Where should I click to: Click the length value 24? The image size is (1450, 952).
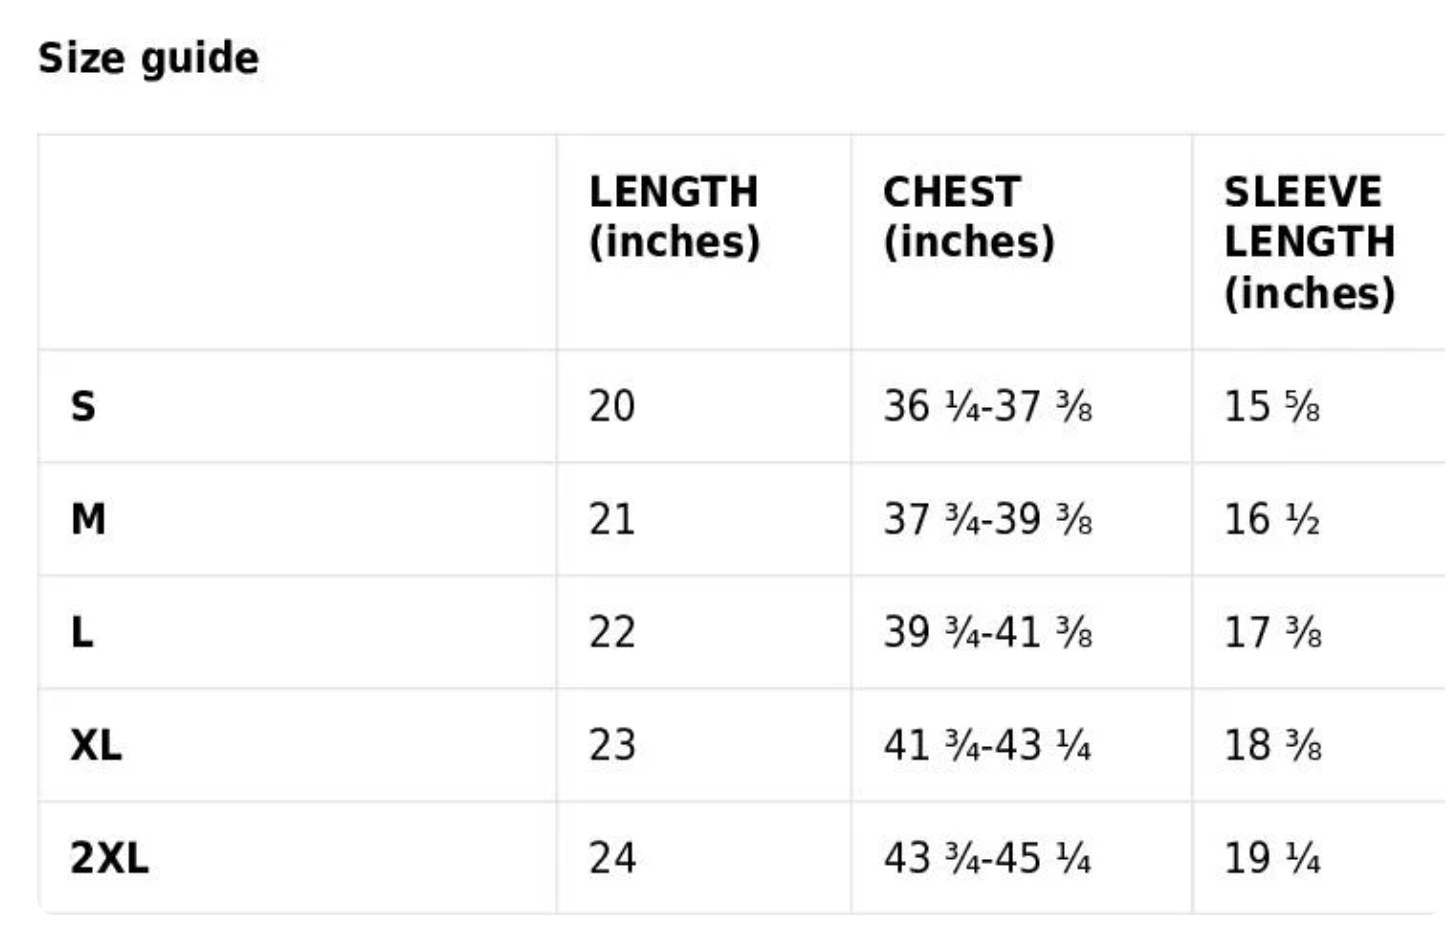click(x=611, y=859)
